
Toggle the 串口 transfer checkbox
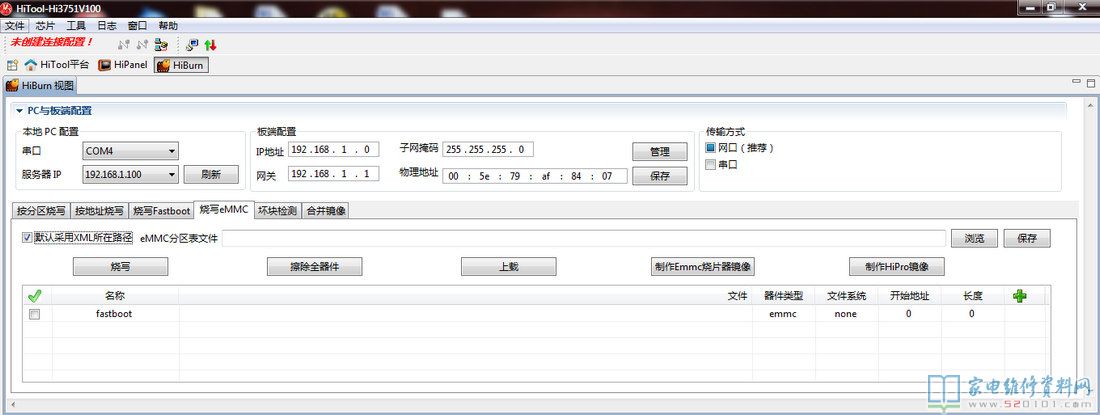[x=711, y=165]
